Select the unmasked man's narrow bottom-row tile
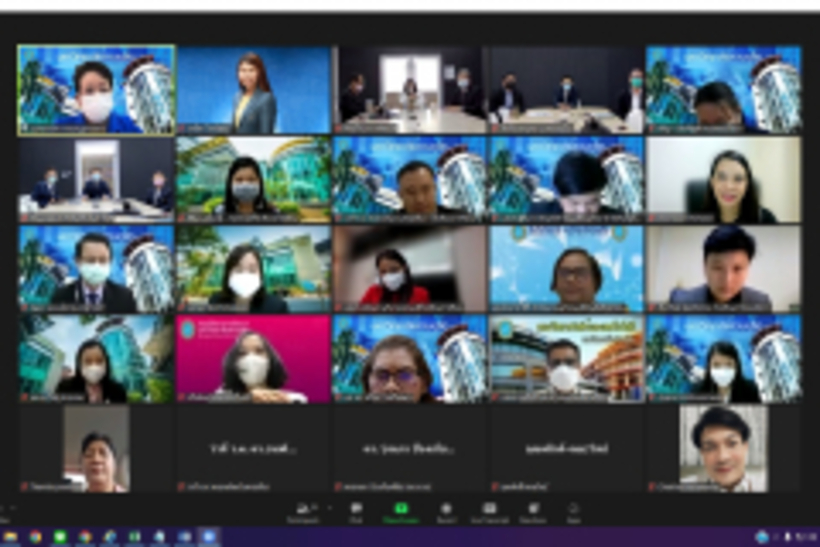 coord(723,449)
